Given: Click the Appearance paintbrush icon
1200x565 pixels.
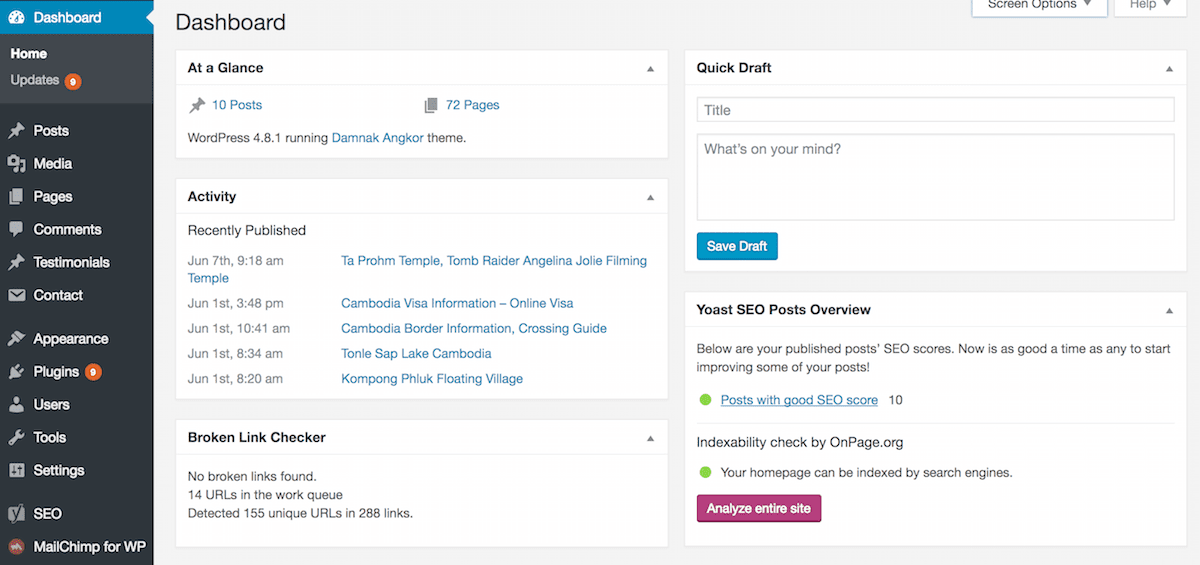Looking at the screenshot, I should [16, 339].
